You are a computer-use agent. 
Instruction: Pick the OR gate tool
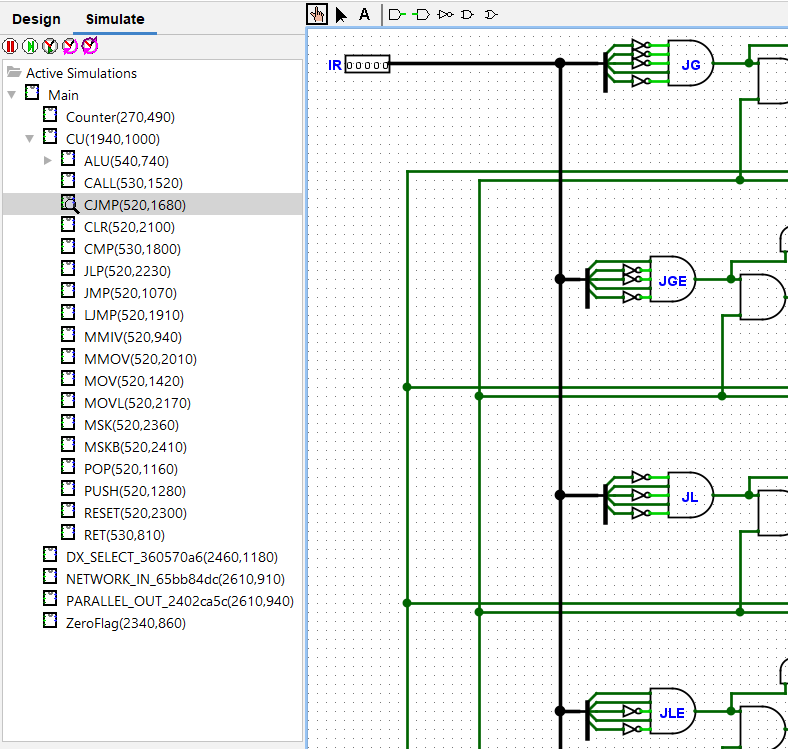tap(490, 14)
